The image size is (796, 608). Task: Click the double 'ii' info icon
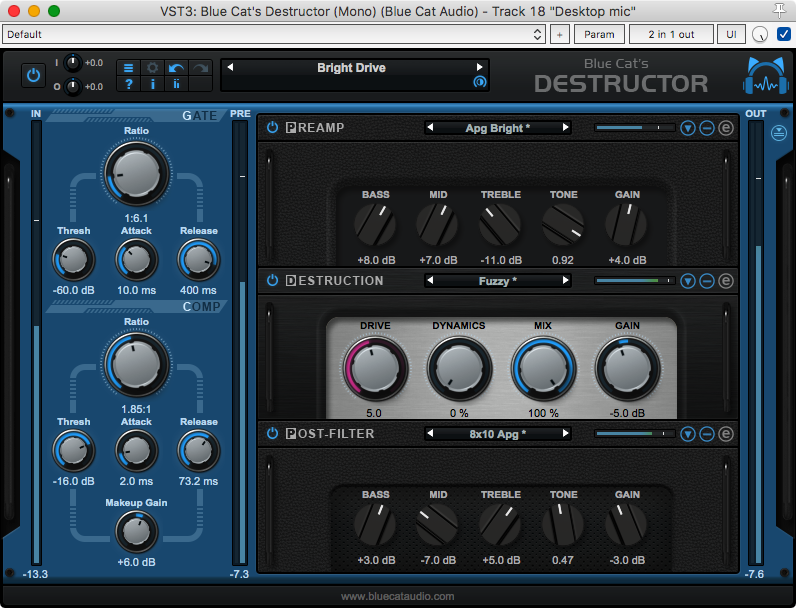pos(176,84)
